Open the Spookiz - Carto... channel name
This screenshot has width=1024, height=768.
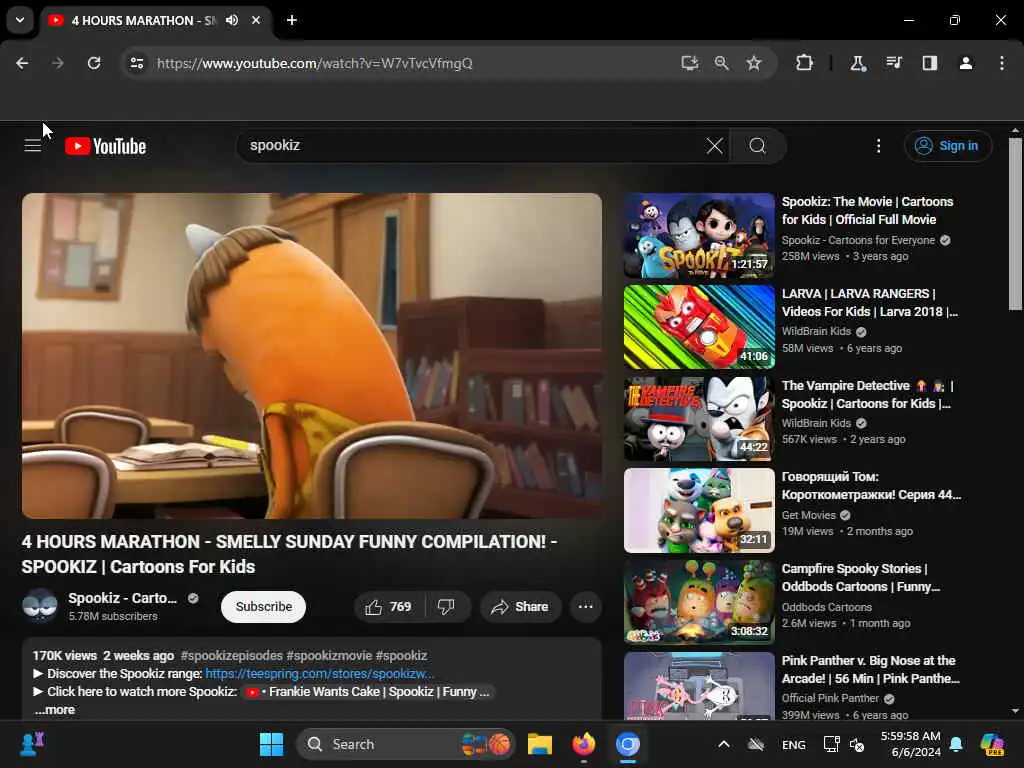tap(123, 598)
